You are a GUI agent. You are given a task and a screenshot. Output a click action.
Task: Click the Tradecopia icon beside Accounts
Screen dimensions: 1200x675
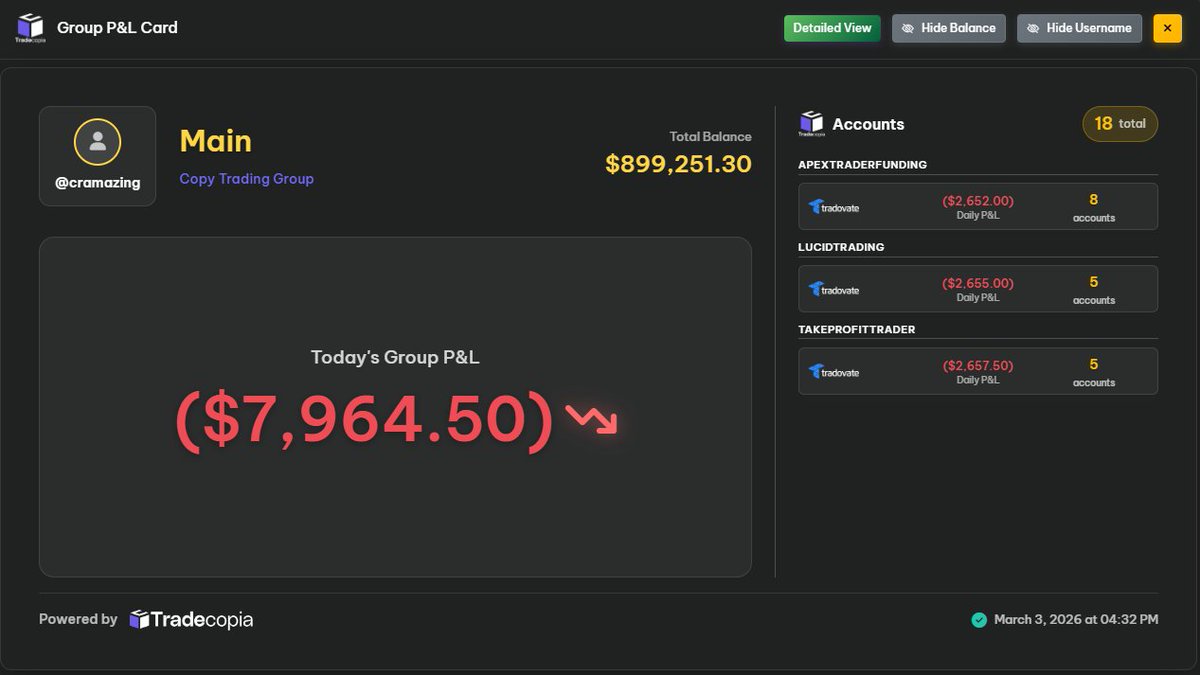point(810,124)
